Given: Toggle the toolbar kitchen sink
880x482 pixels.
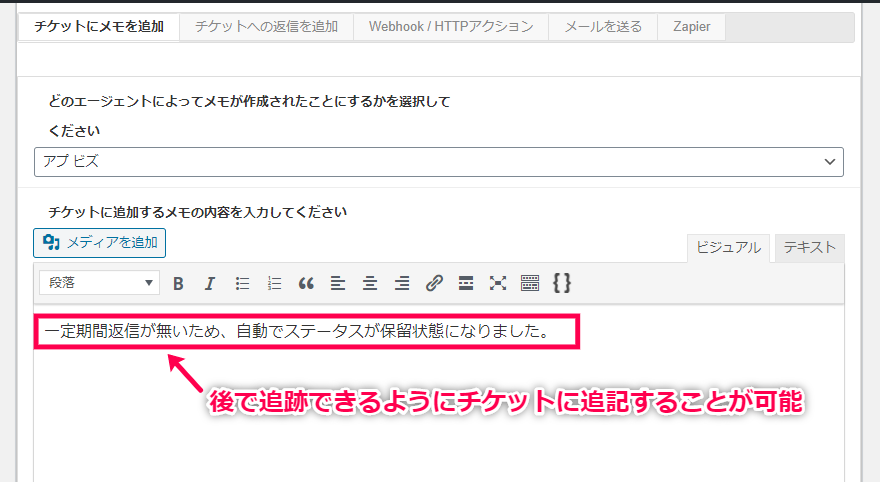Looking at the screenshot, I should (530, 283).
